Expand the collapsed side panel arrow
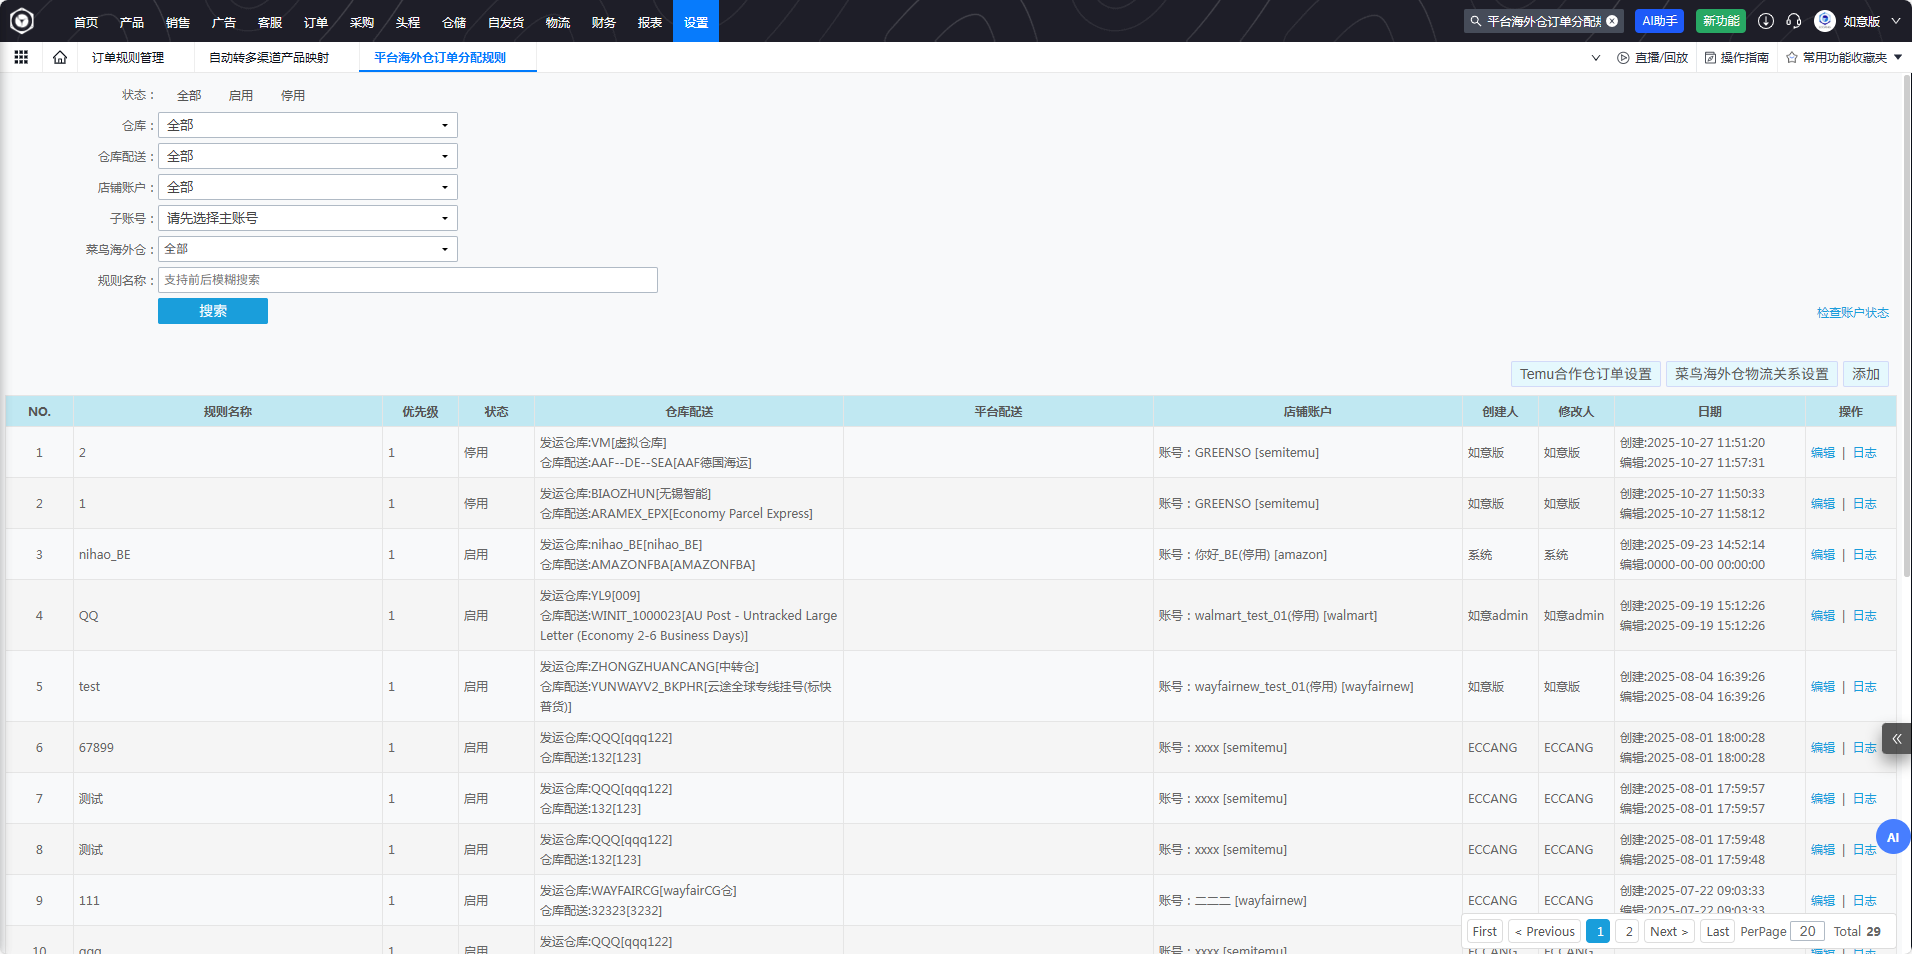1912x954 pixels. click(x=1896, y=739)
